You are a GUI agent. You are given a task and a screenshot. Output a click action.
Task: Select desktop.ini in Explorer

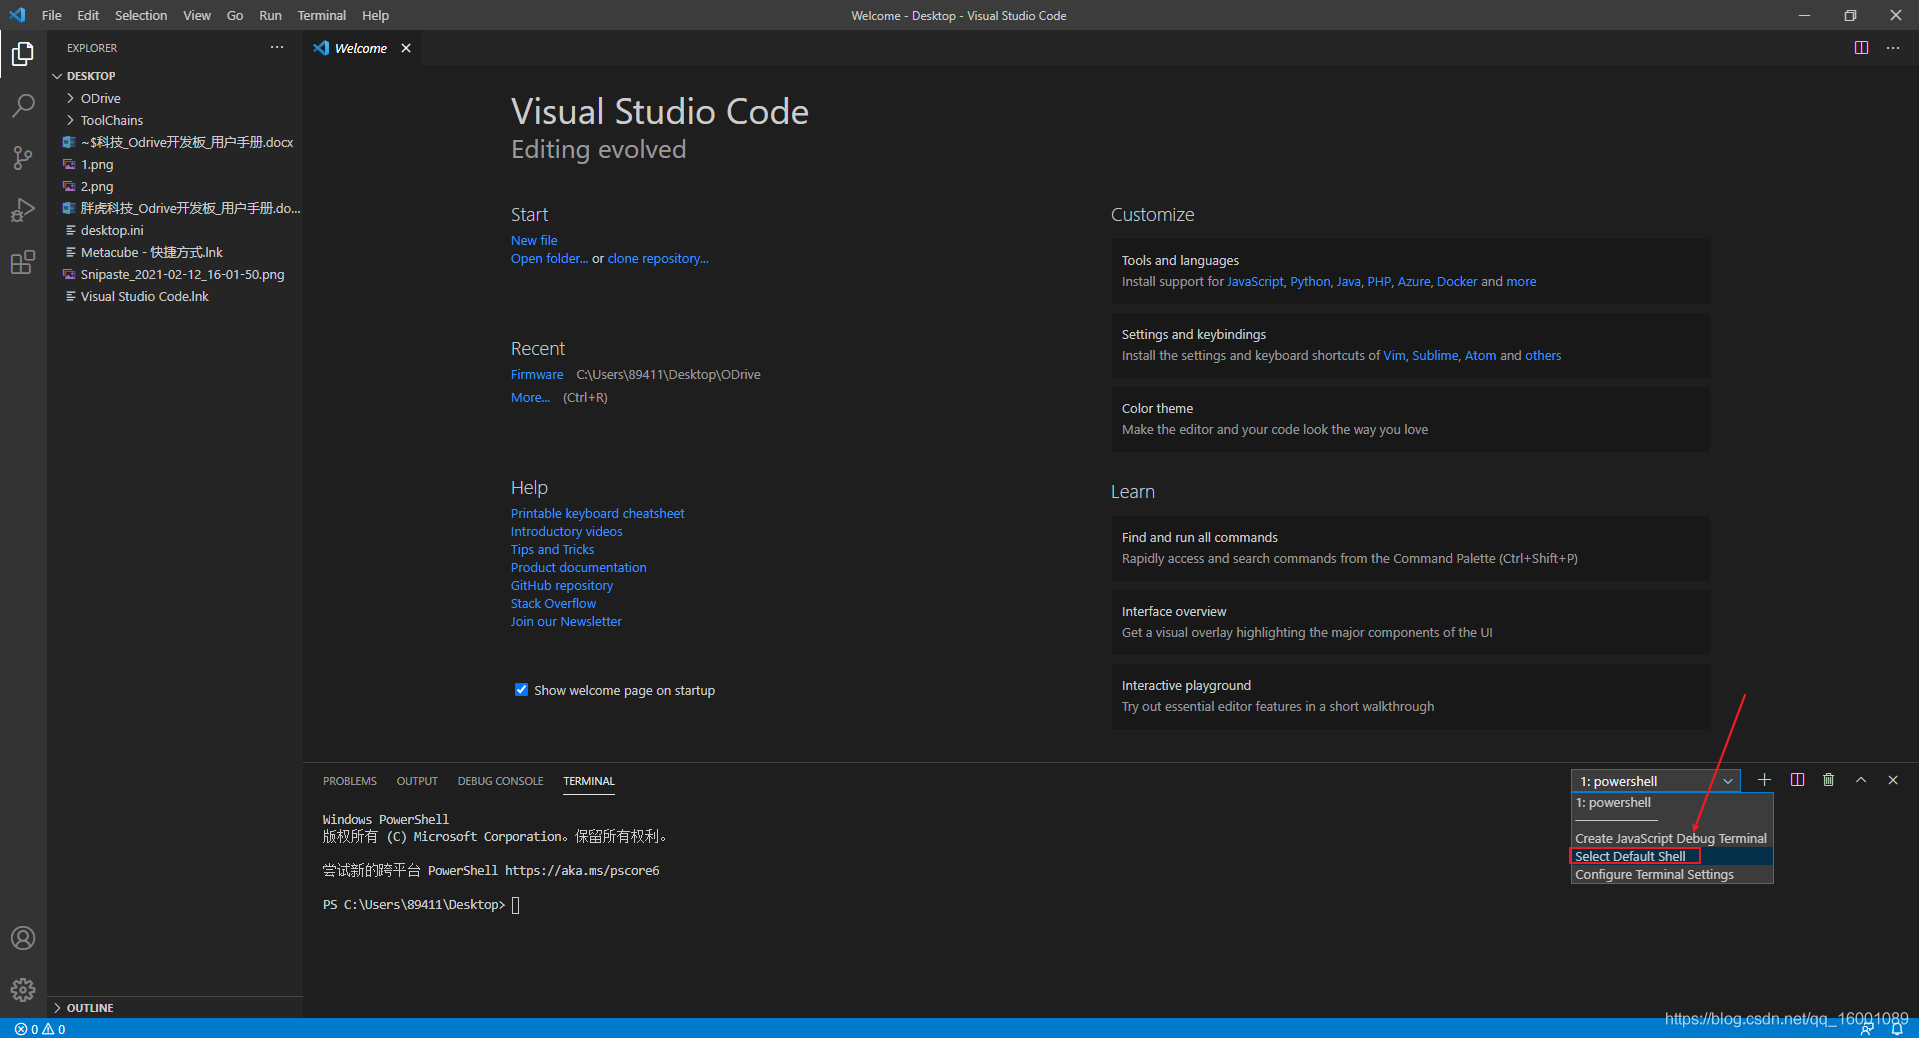(x=175, y=230)
